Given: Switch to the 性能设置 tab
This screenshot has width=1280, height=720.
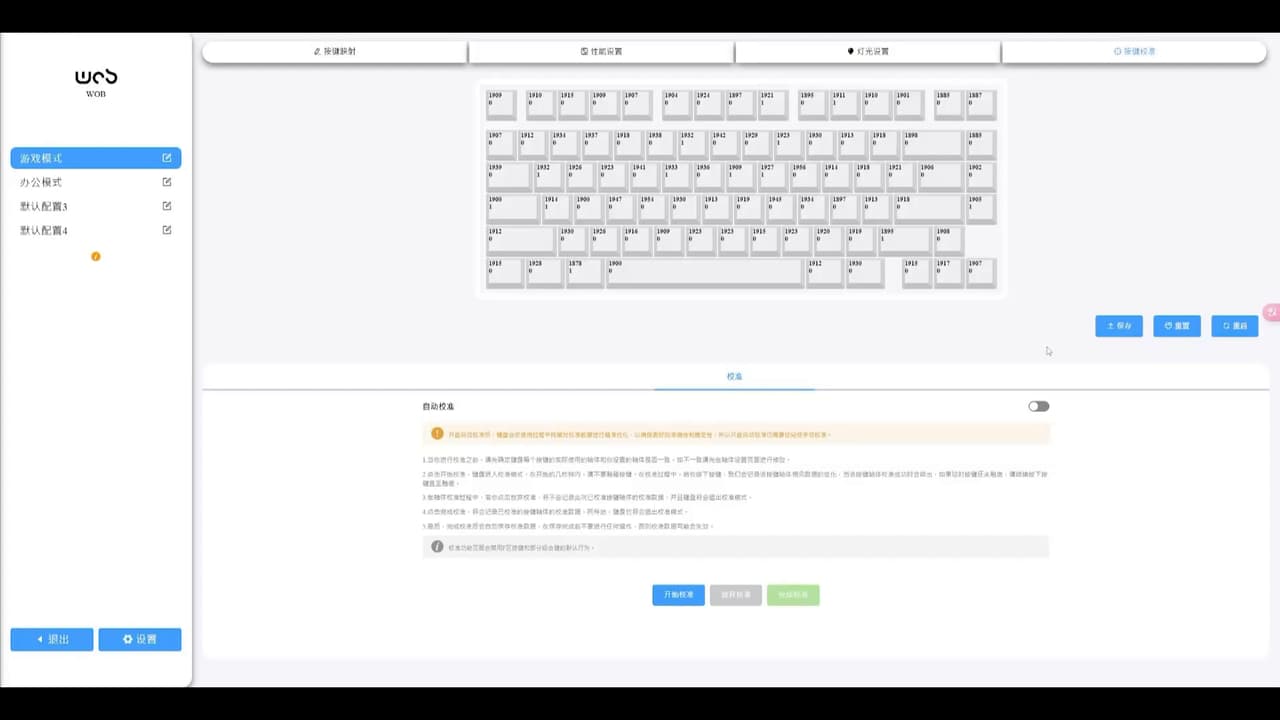Looking at the screenshot, I should tap(601, 51).
